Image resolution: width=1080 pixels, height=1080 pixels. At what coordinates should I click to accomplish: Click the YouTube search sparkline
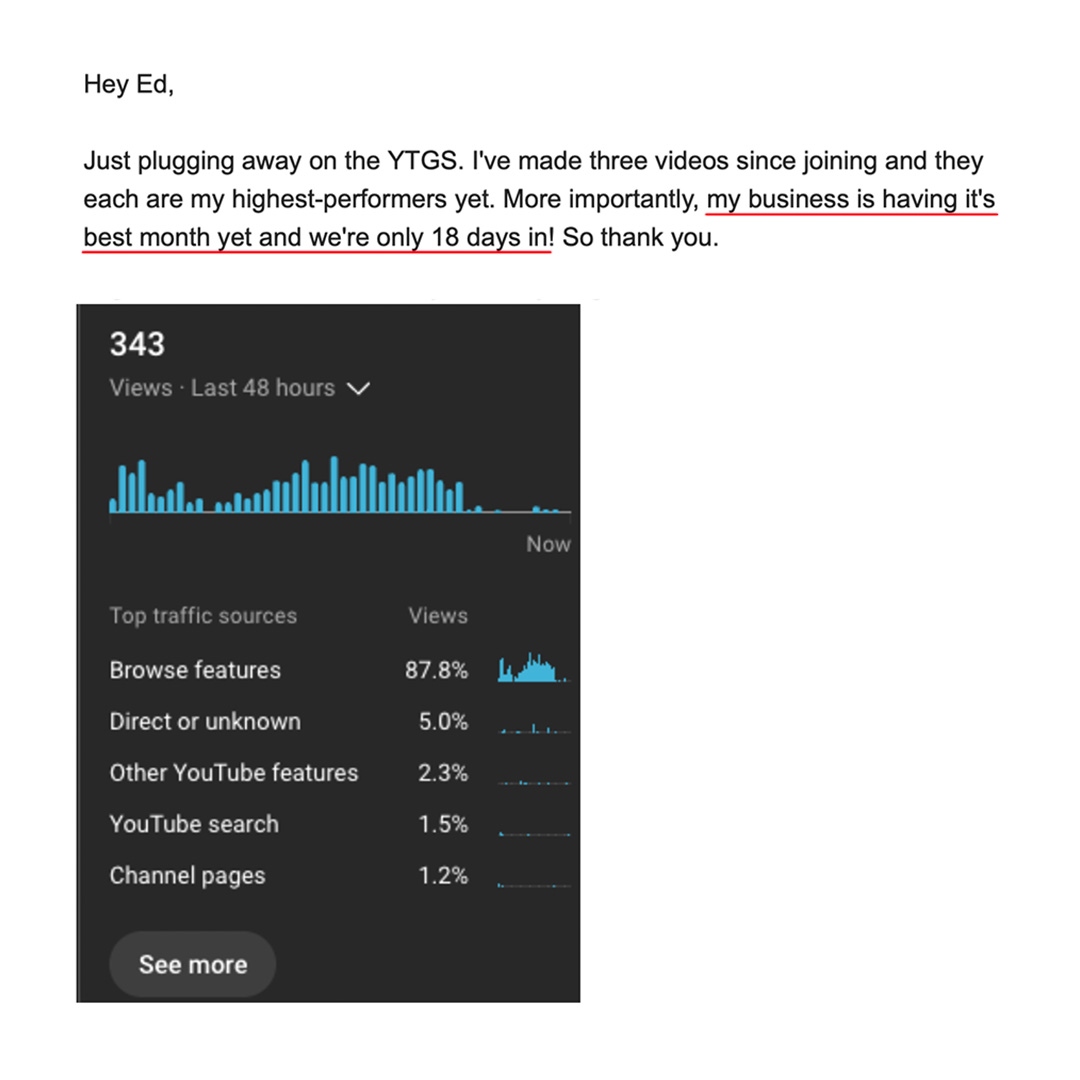(x=534, y=833)
